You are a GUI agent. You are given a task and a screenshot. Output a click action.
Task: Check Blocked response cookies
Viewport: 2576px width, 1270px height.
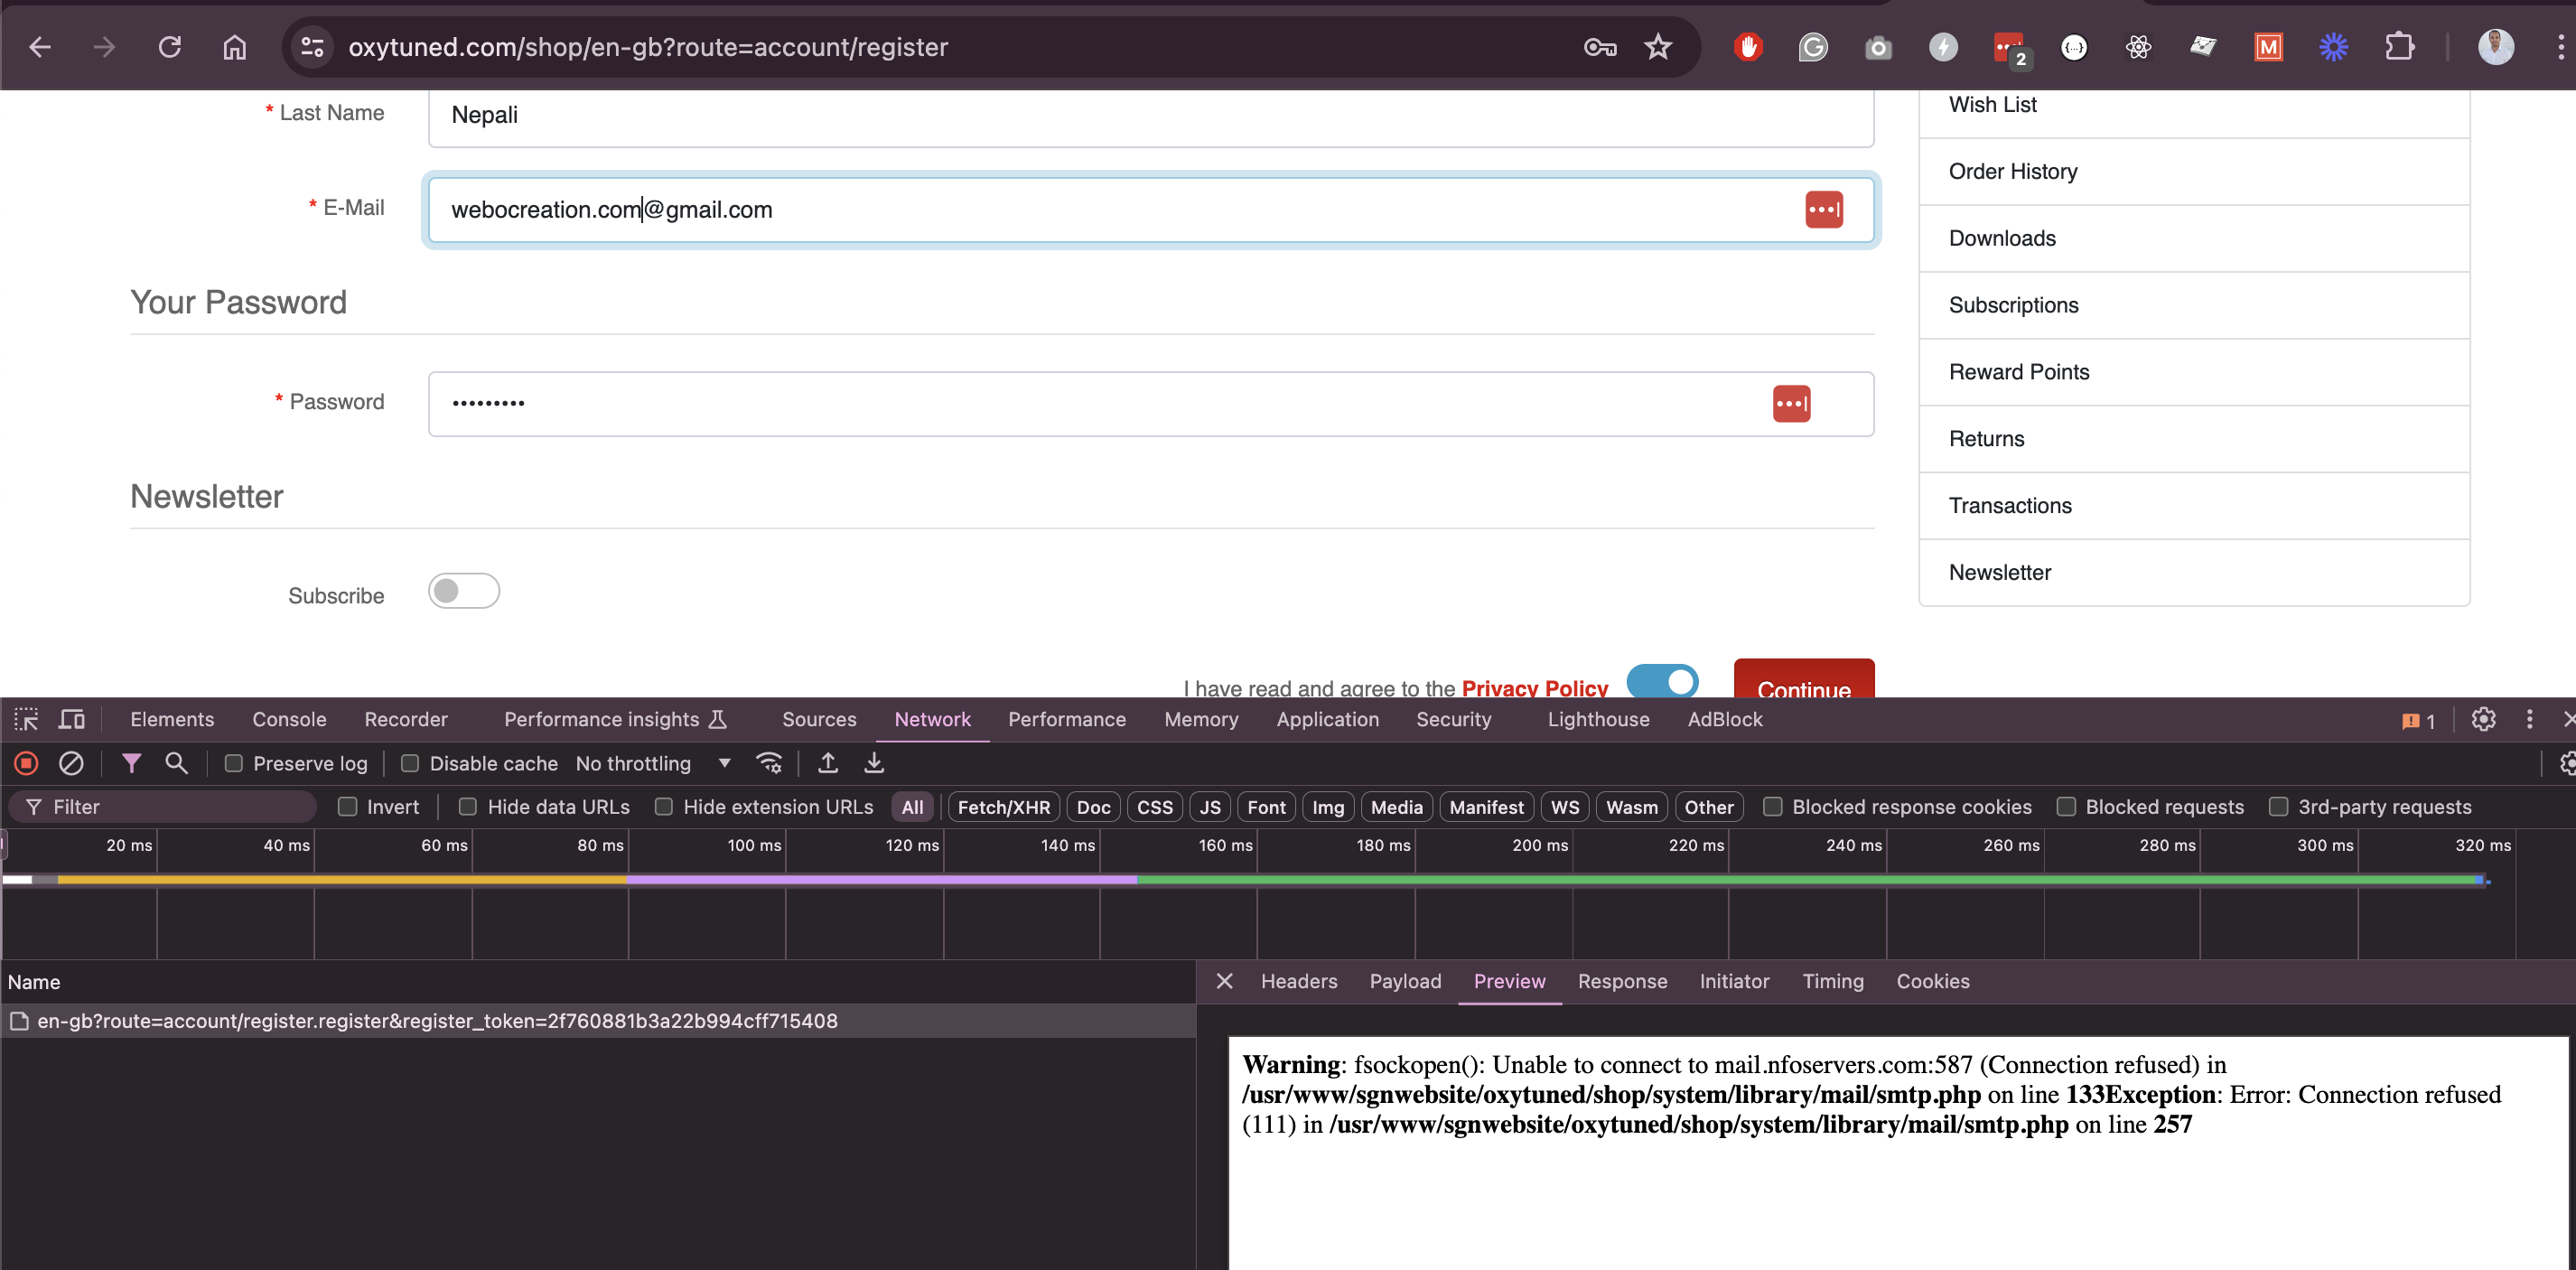1772,807
